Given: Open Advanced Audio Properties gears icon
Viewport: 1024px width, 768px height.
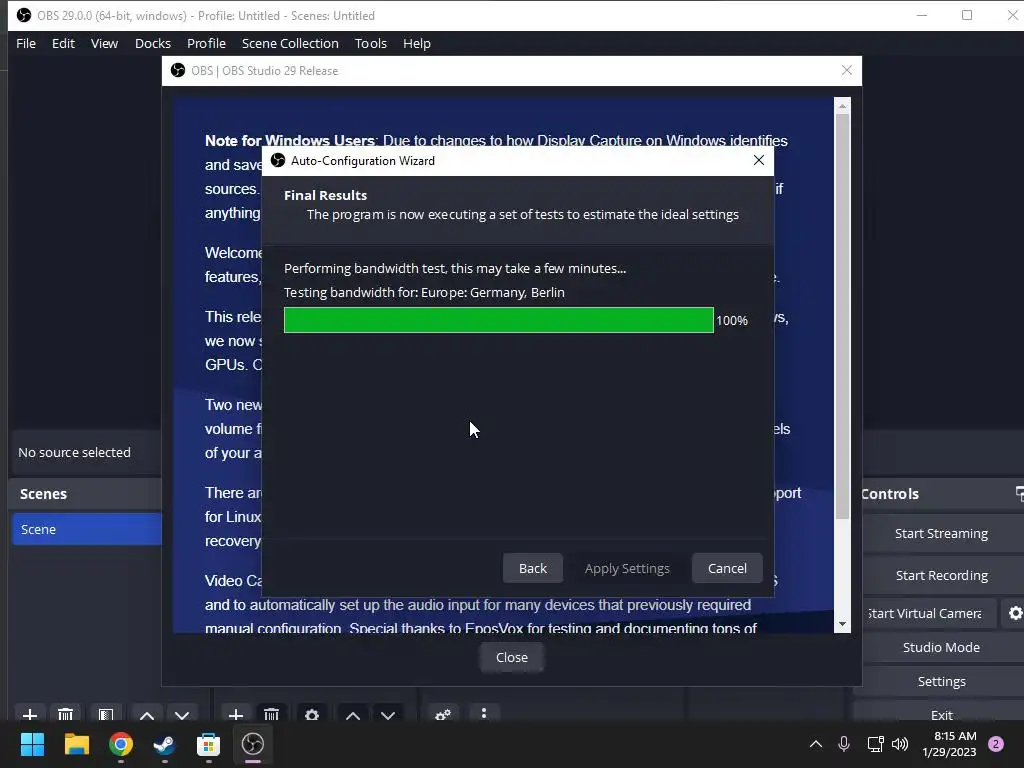Looking at the screenshot, I should [x=443, y=714].
